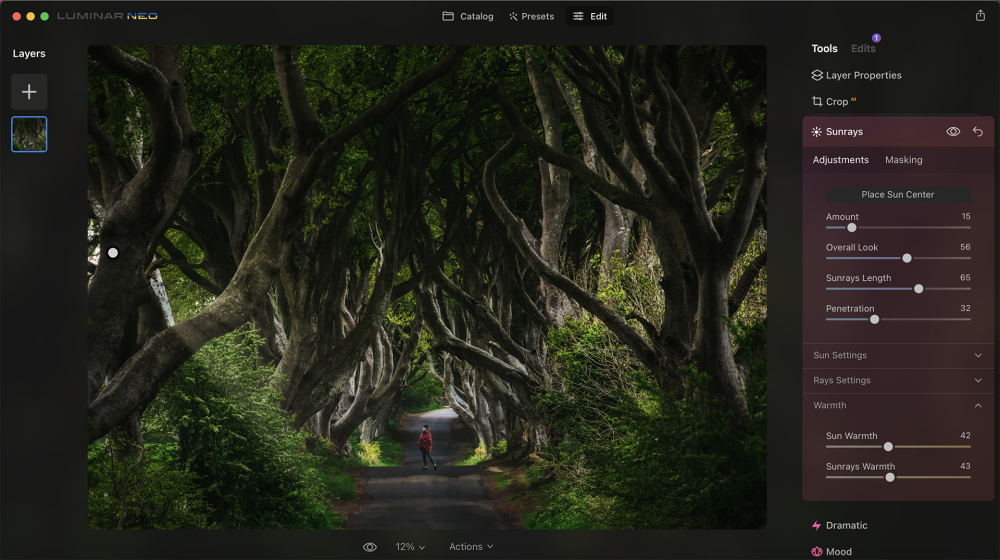Screen dimensions: 1000x560
Task: Click the Sunrays sun icon
Action: tap(816, 132)
